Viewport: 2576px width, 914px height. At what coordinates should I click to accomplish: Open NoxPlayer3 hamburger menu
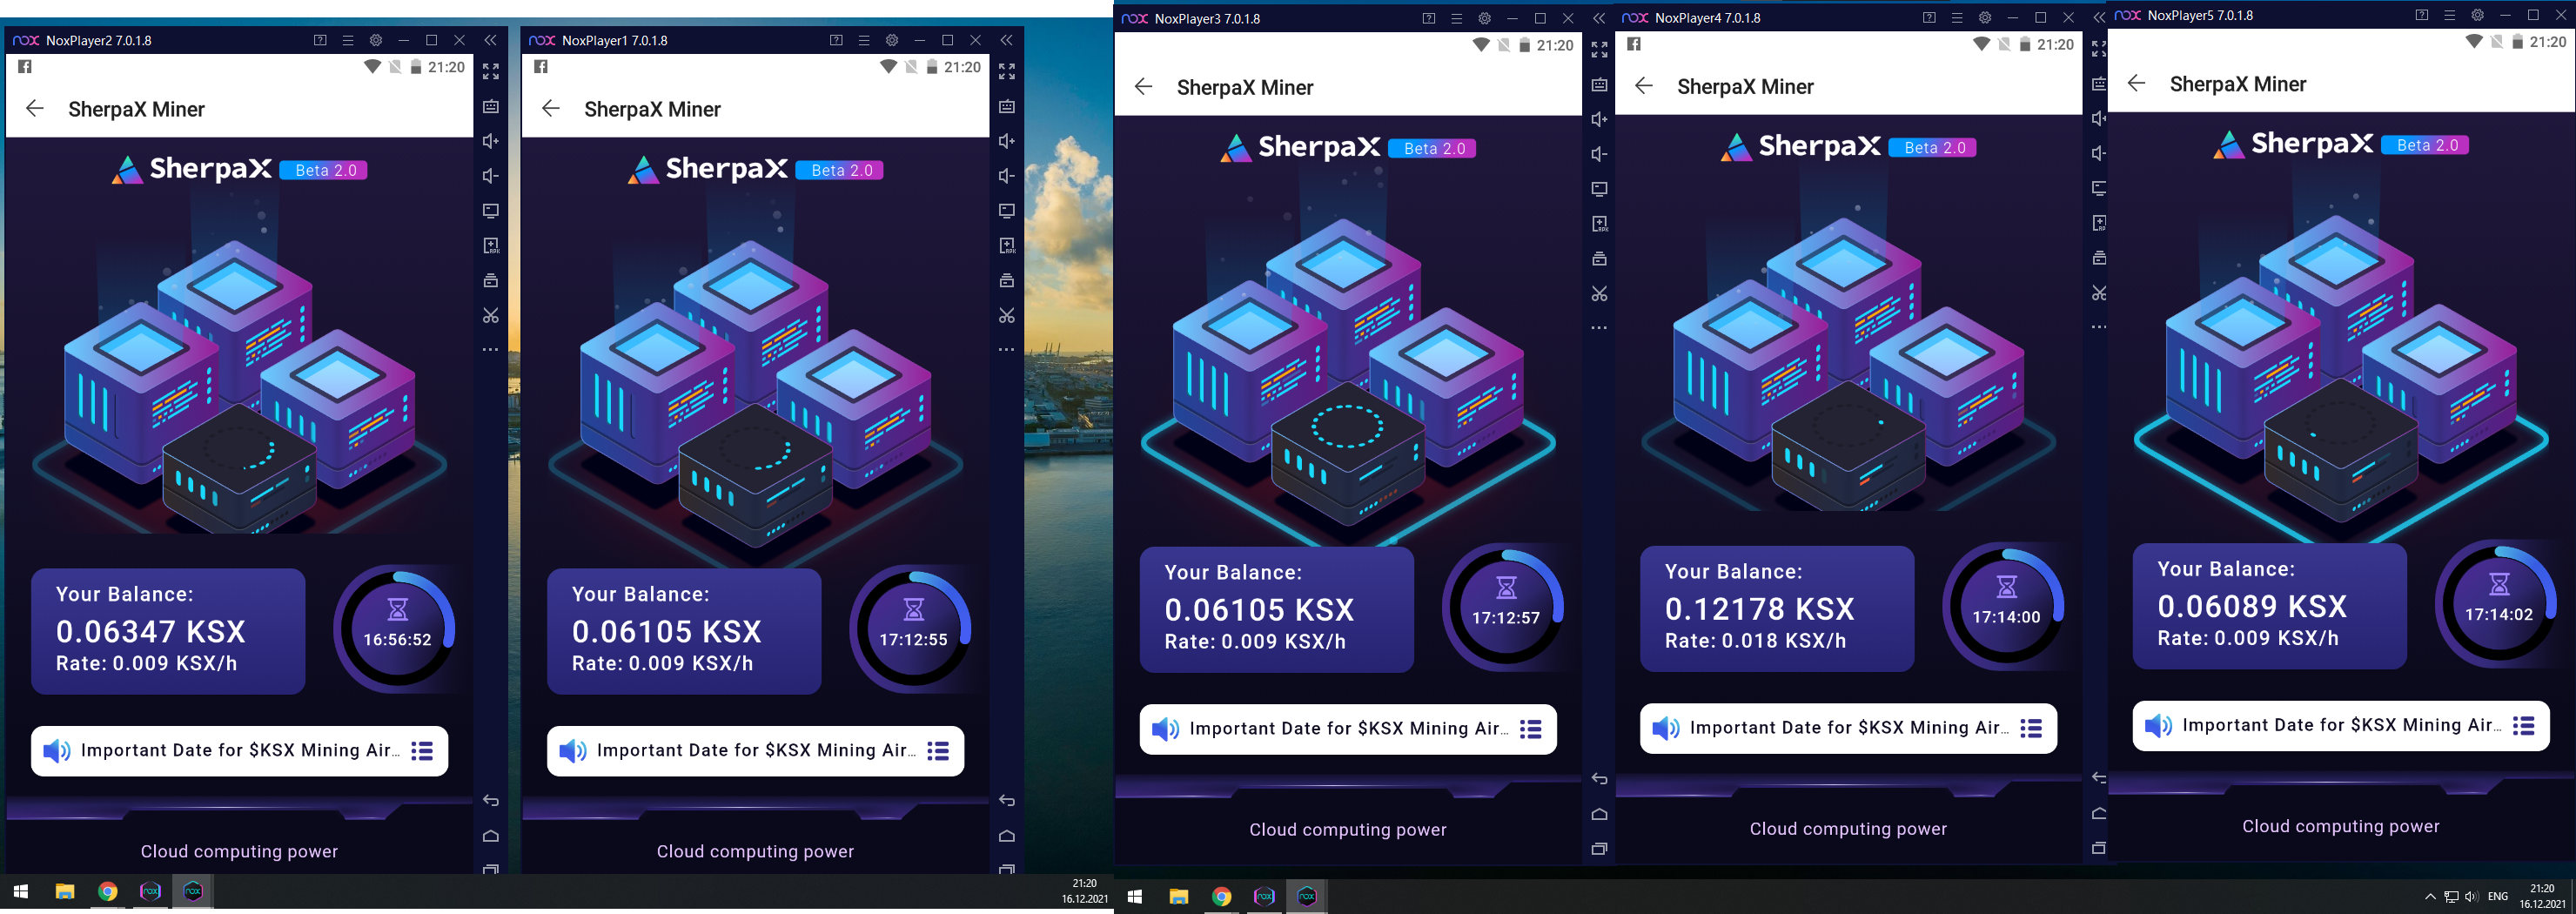[1457, 18]
